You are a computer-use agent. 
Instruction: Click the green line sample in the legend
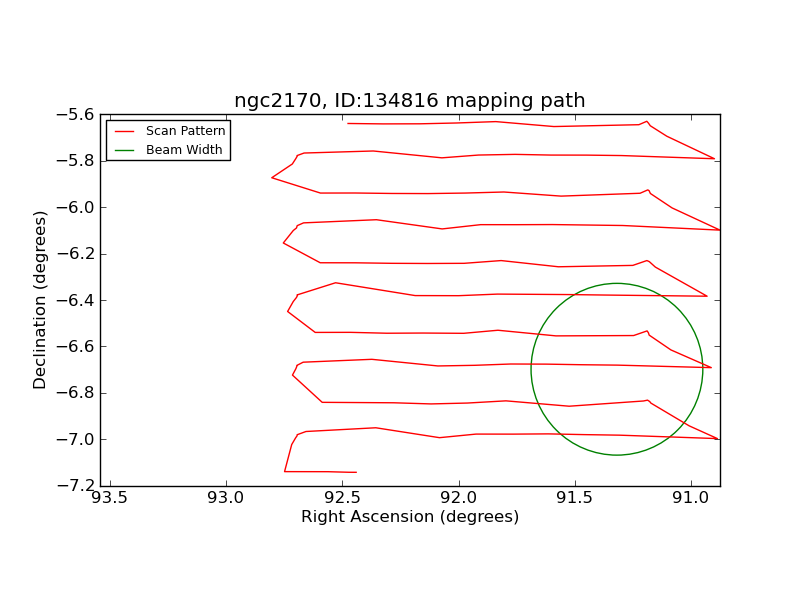coord(124,151)
